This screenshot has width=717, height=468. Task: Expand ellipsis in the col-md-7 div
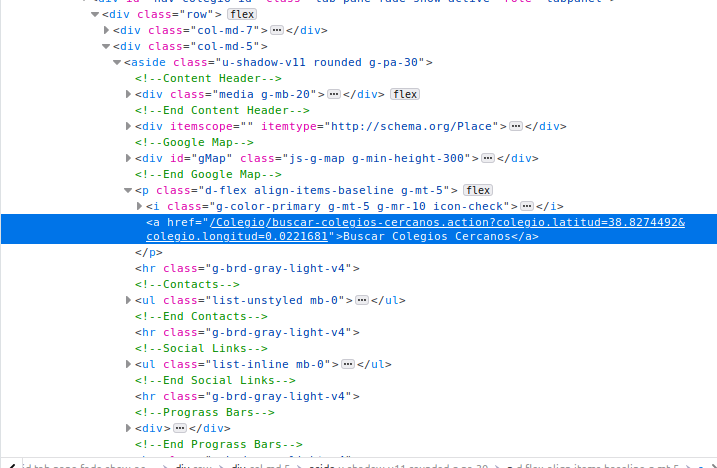pos(277,31)
